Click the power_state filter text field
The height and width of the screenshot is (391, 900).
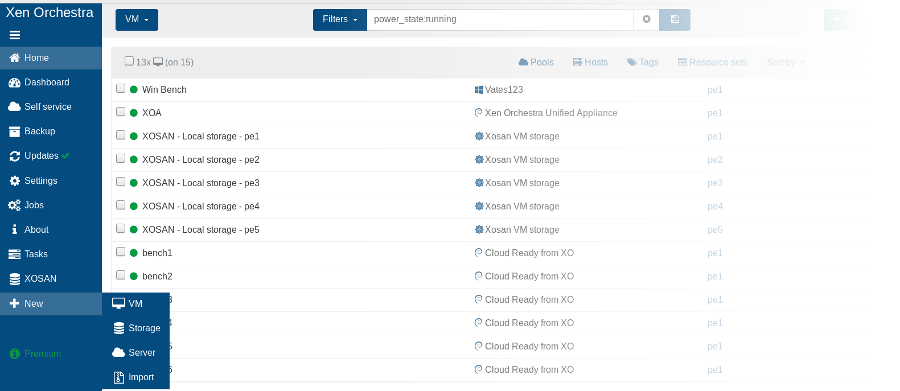tap(501, 19)
